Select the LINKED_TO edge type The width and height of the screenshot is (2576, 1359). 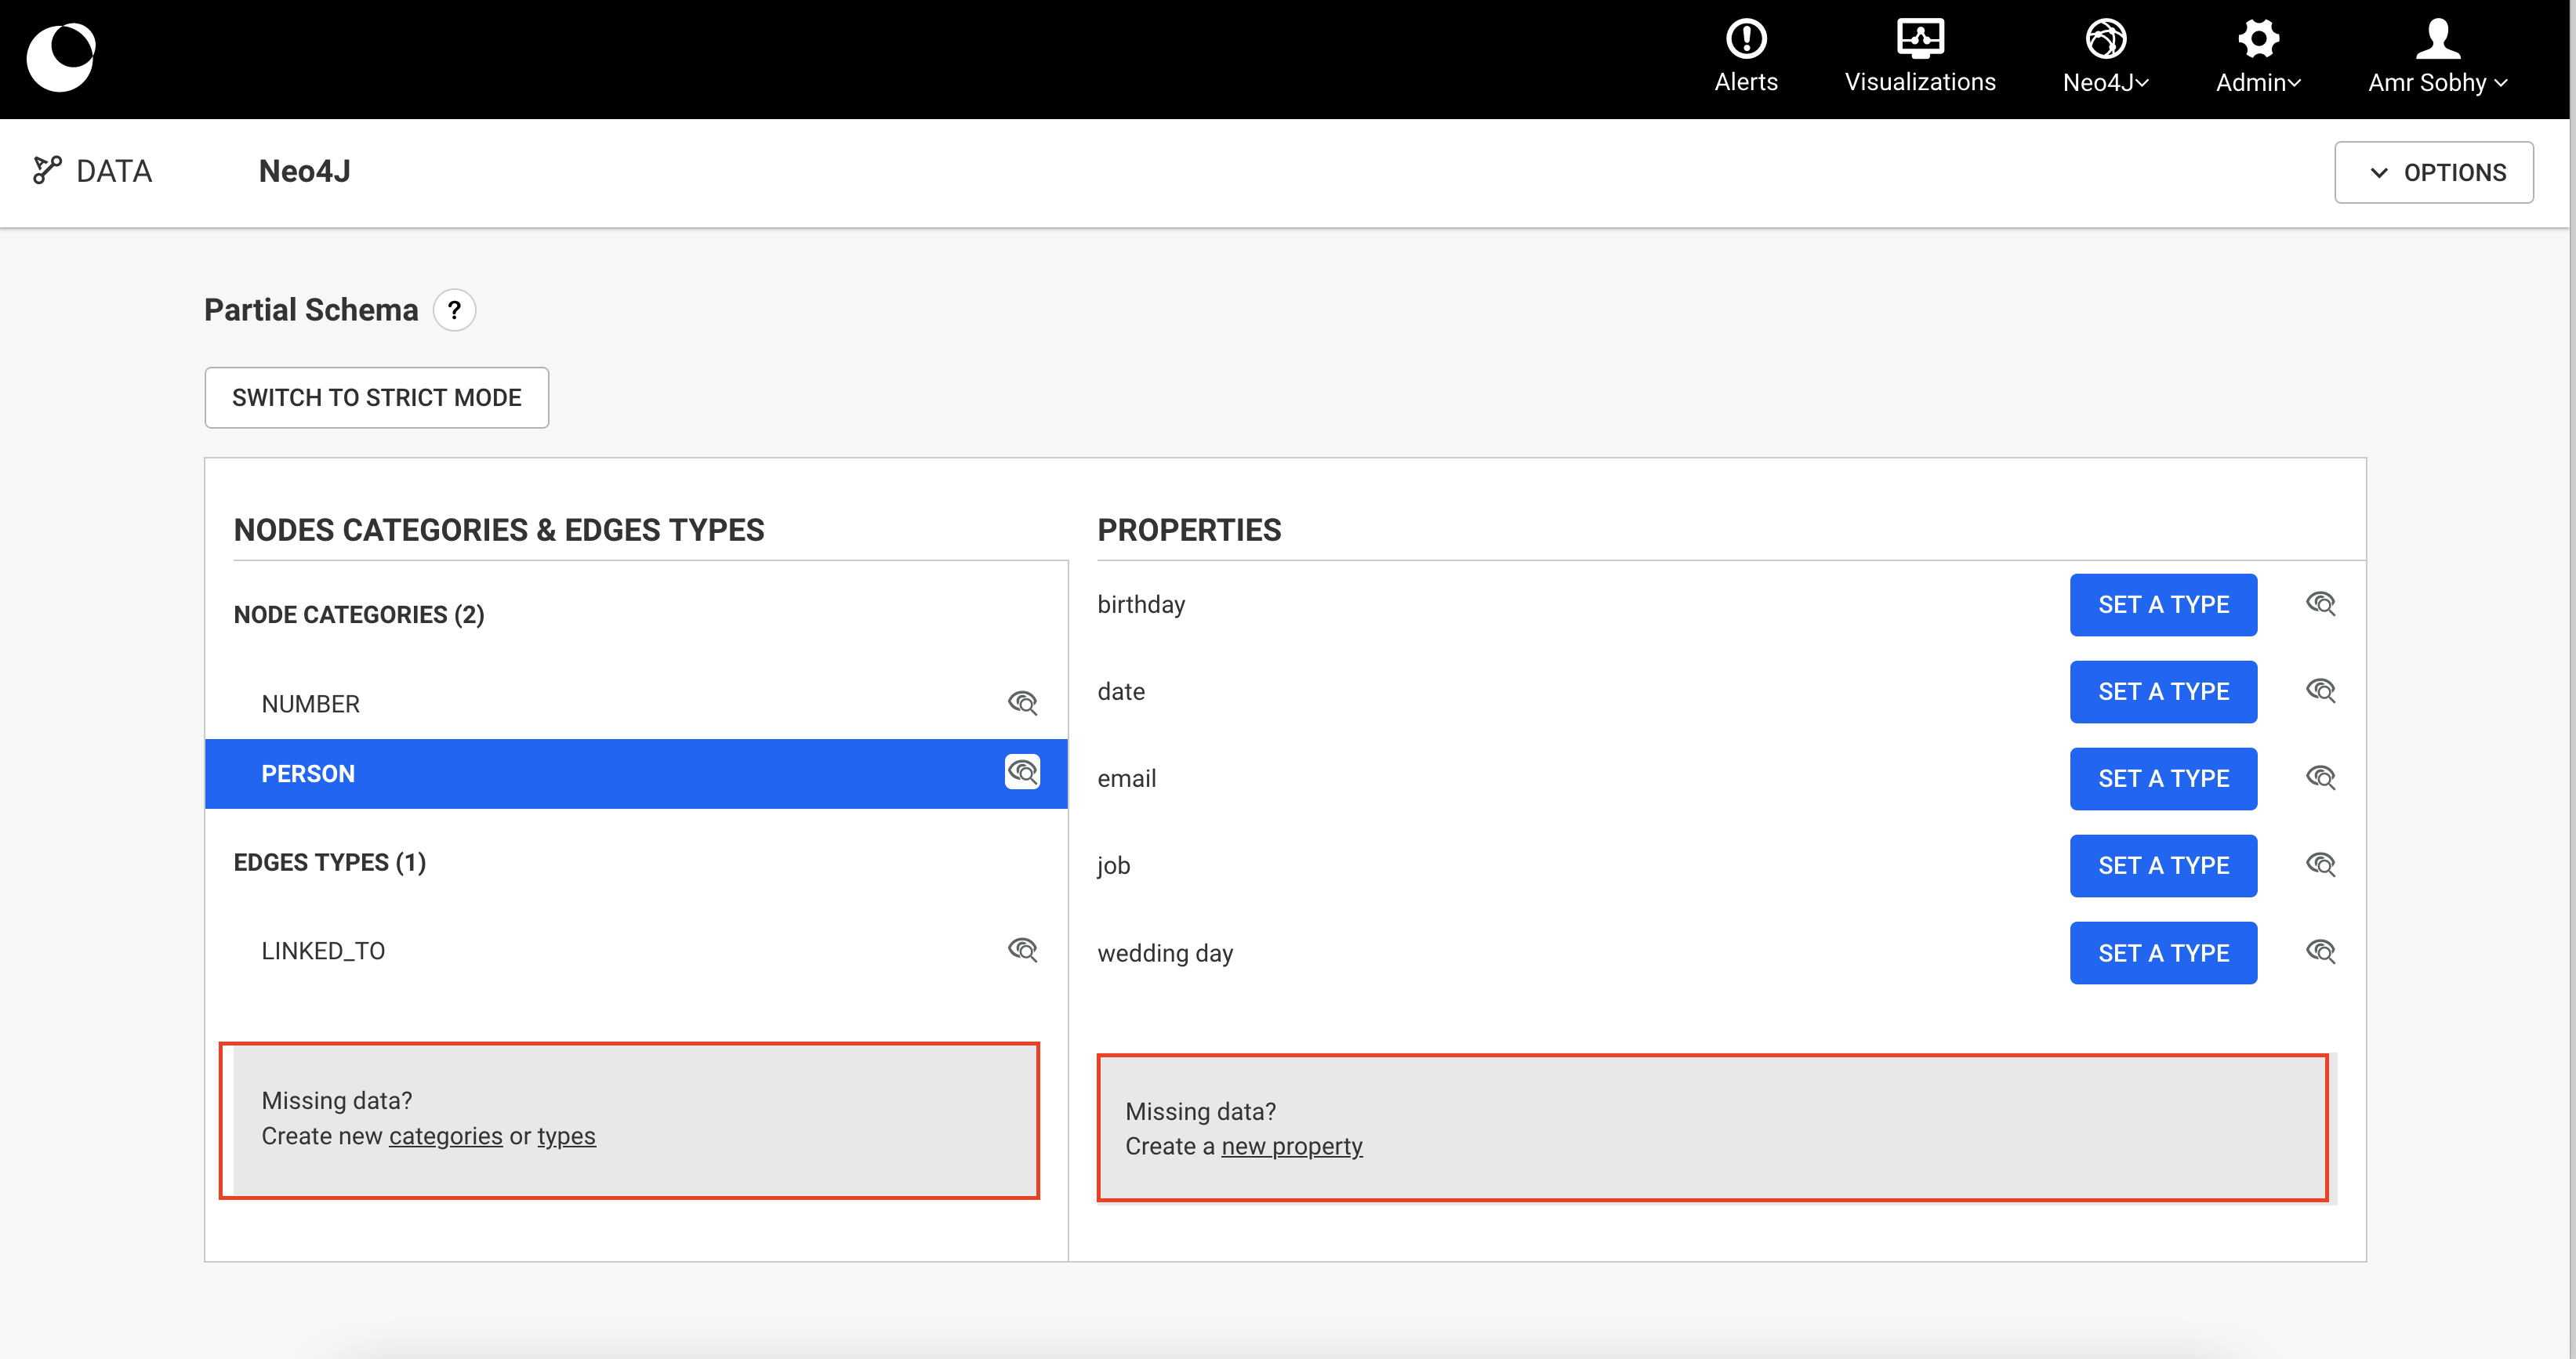pyautogui.click(x=323, y=951)
